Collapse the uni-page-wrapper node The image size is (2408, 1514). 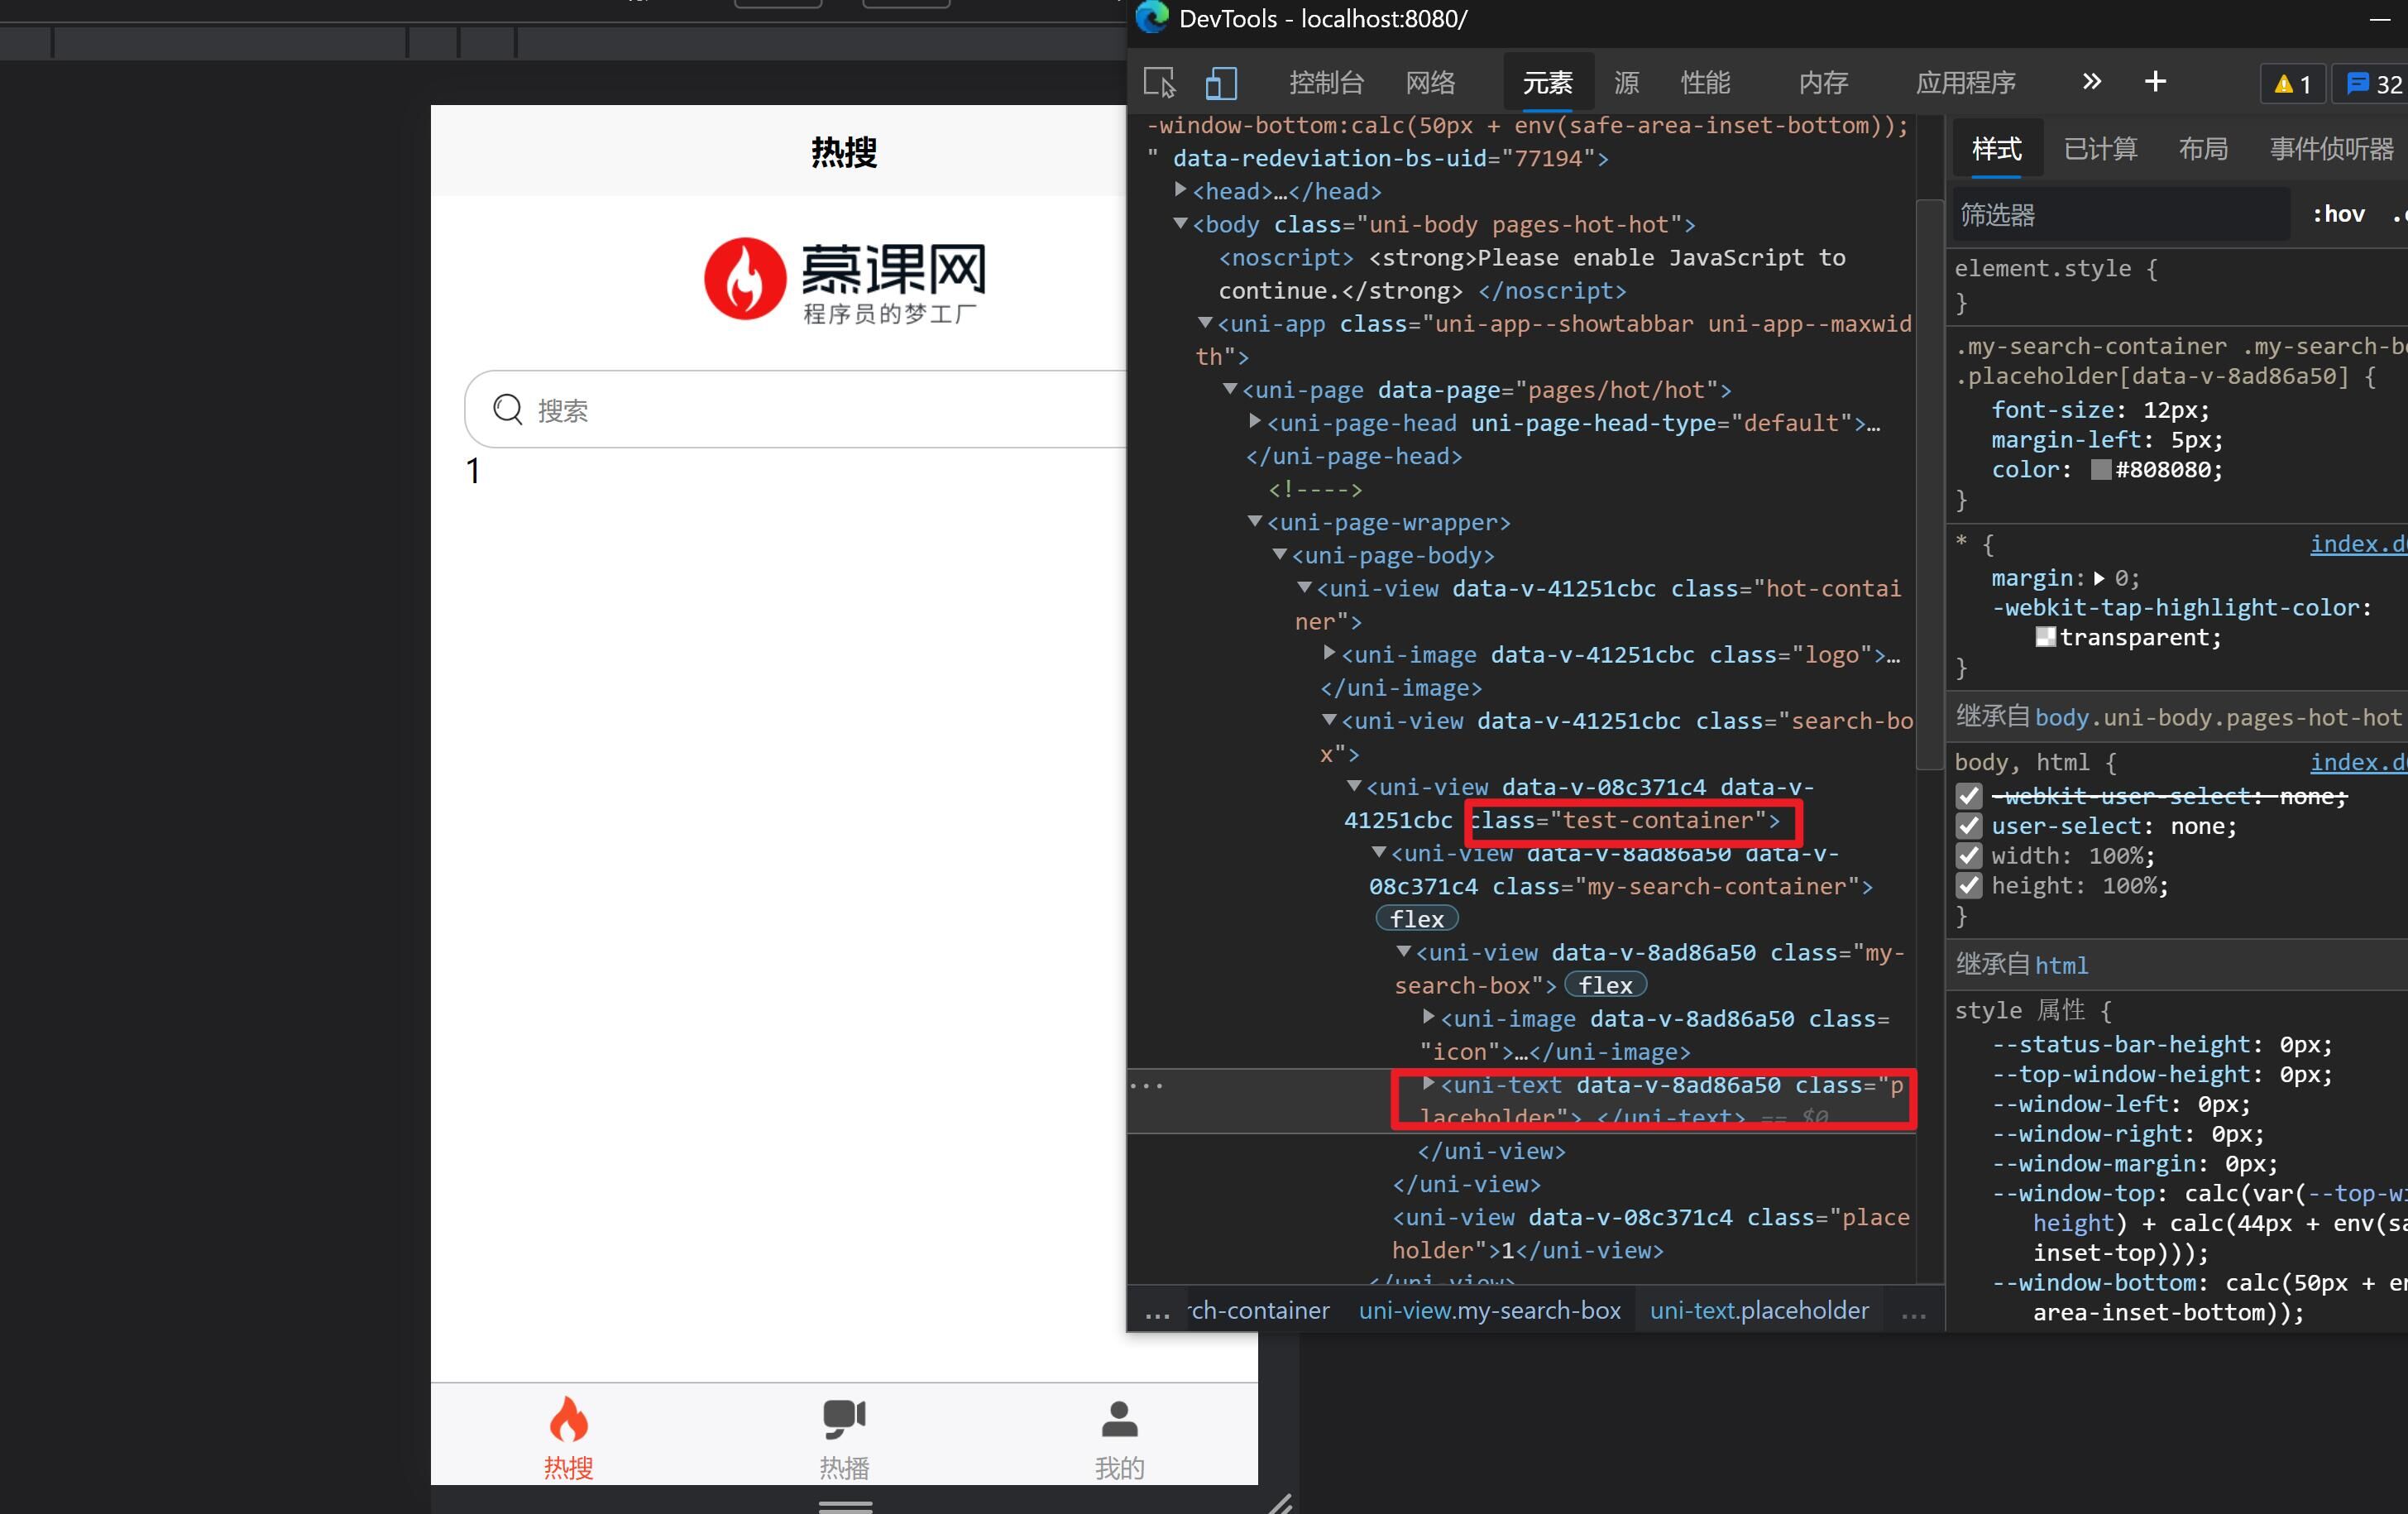coord(1255,521)
